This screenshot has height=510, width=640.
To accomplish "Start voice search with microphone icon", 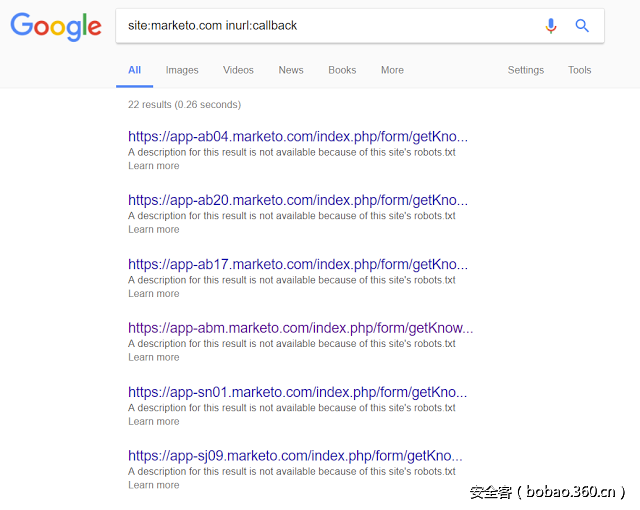I will [551, 26].
